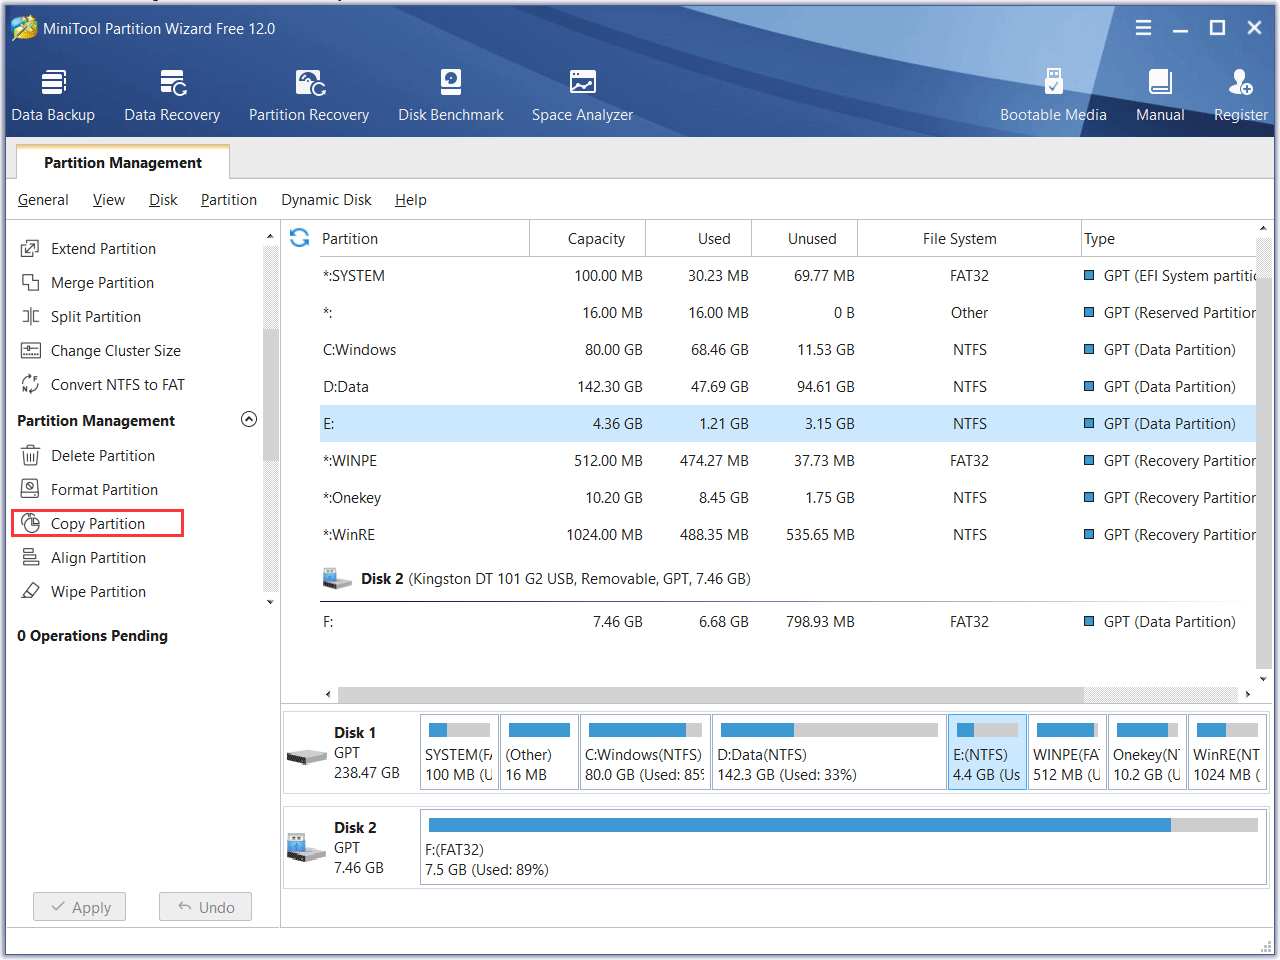Viewport: 1280px width, 960px height.
Task: Select the Disk 1 drive icon in disk map
Action: [307, 756]
